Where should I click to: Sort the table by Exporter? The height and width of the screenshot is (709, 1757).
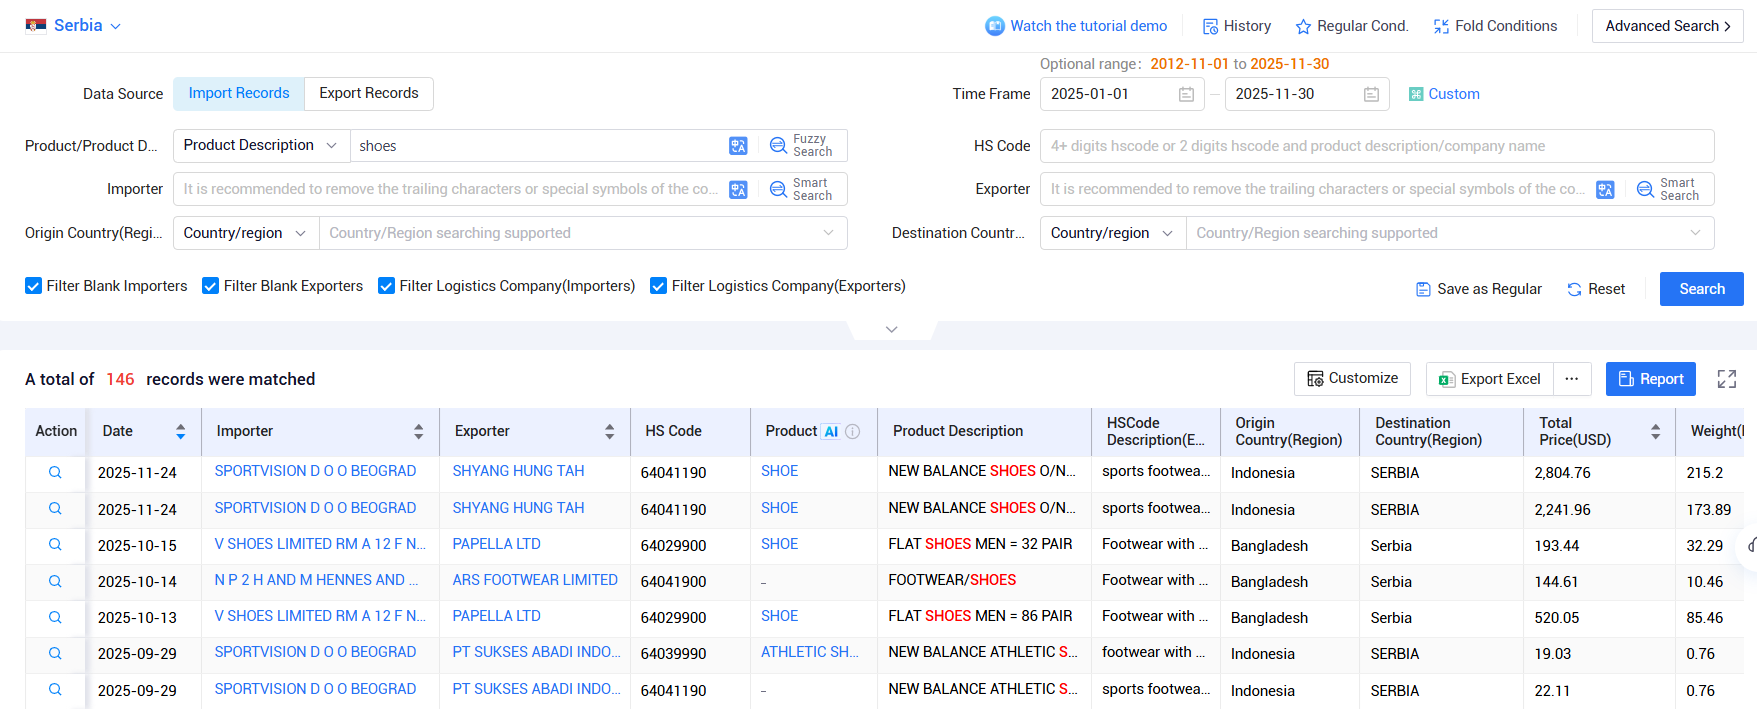610,431
